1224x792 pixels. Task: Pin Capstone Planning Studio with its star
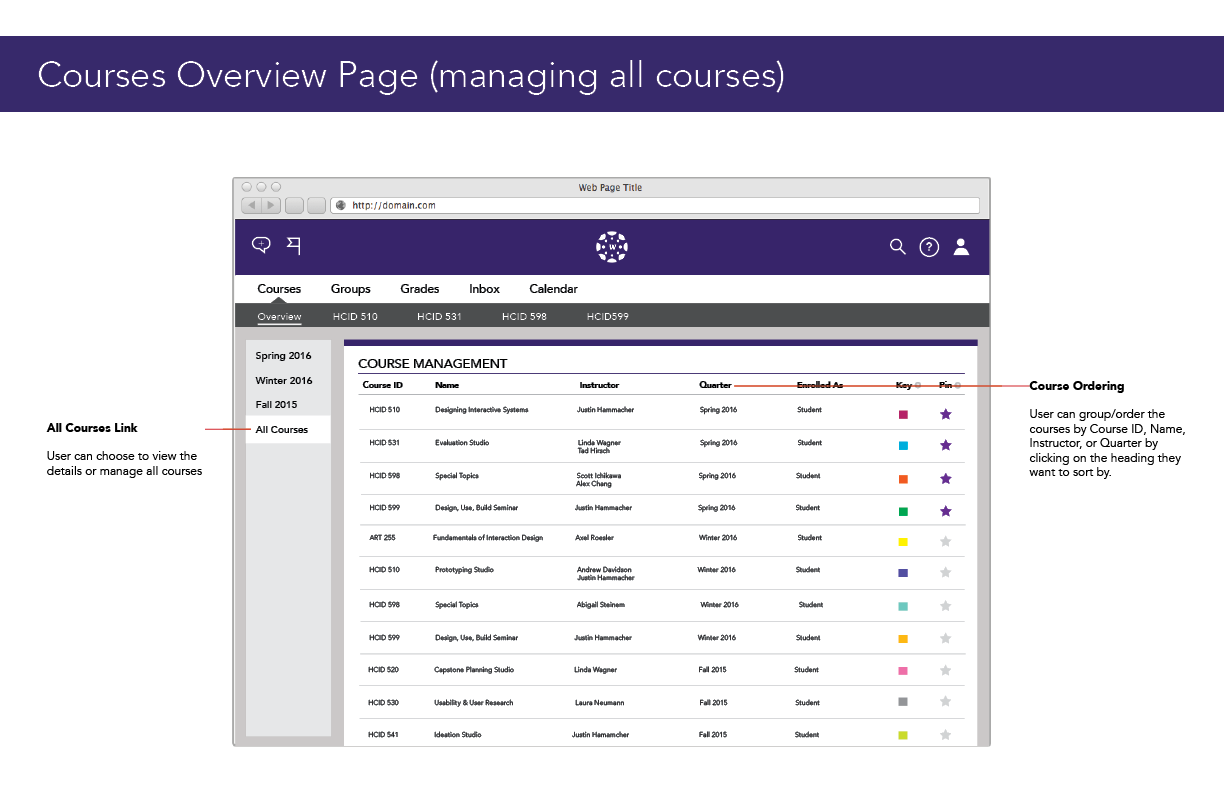[946, 671]
